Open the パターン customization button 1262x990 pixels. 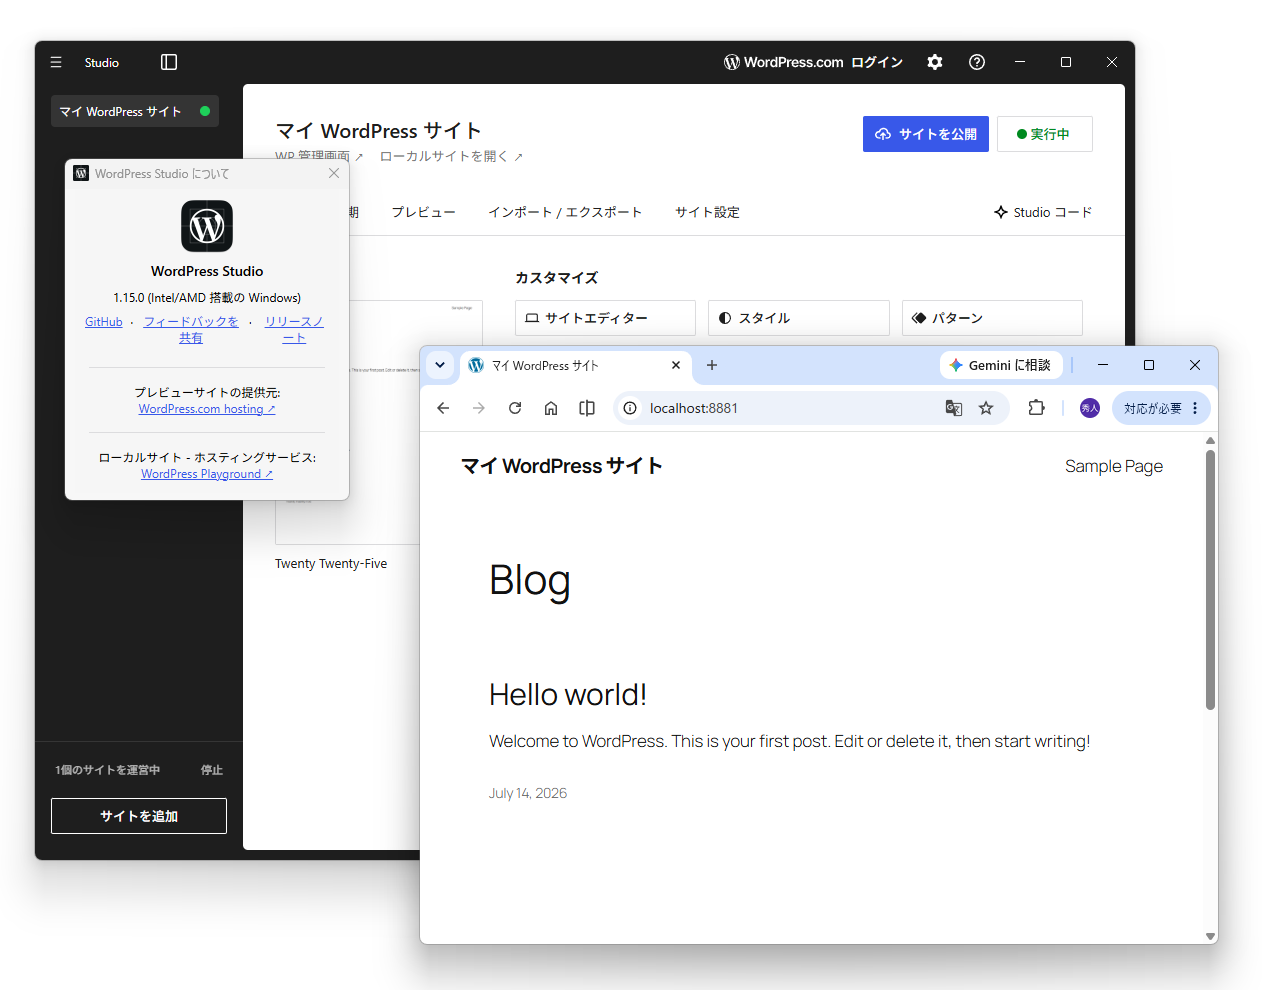(x=992, y=318)
